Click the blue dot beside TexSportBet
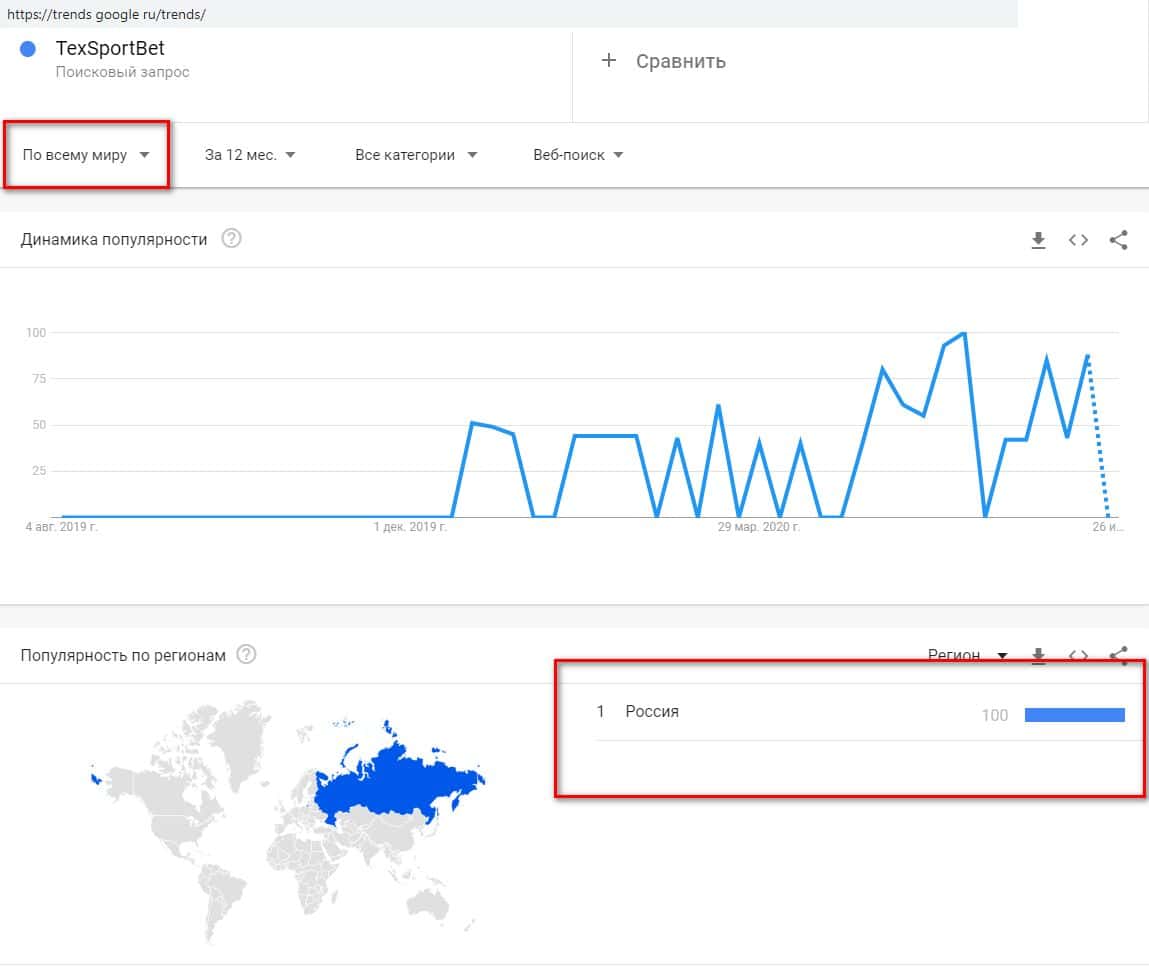1149x967 pixels. point(28,50)
